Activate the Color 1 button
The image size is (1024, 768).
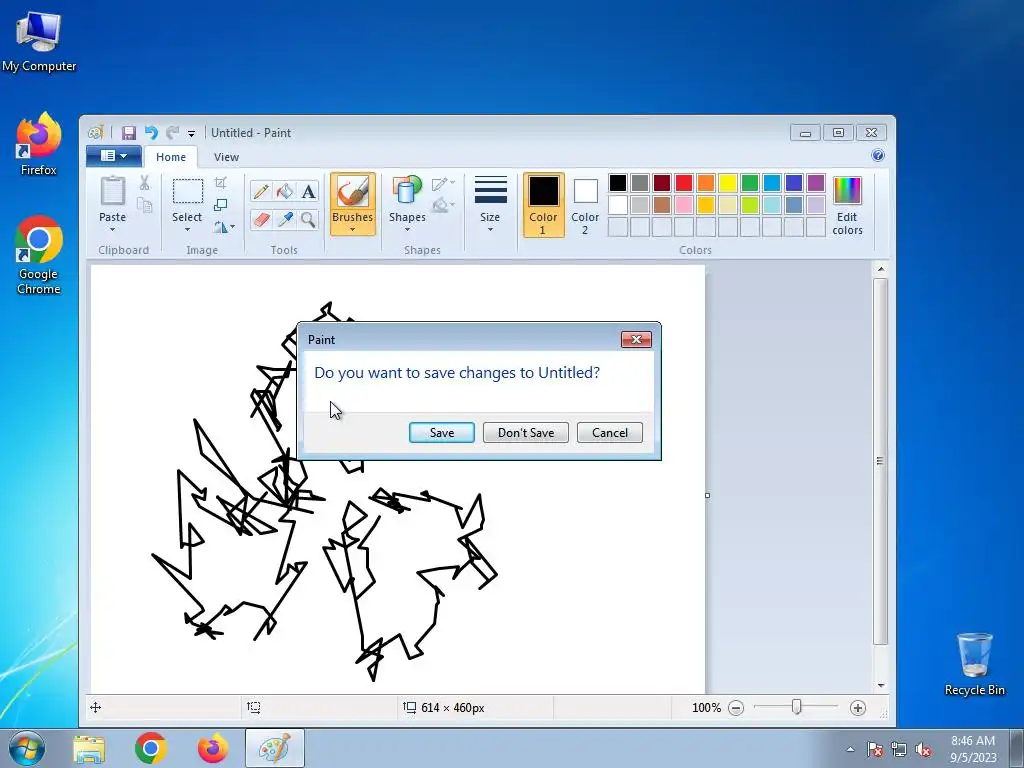pos(543,205)
